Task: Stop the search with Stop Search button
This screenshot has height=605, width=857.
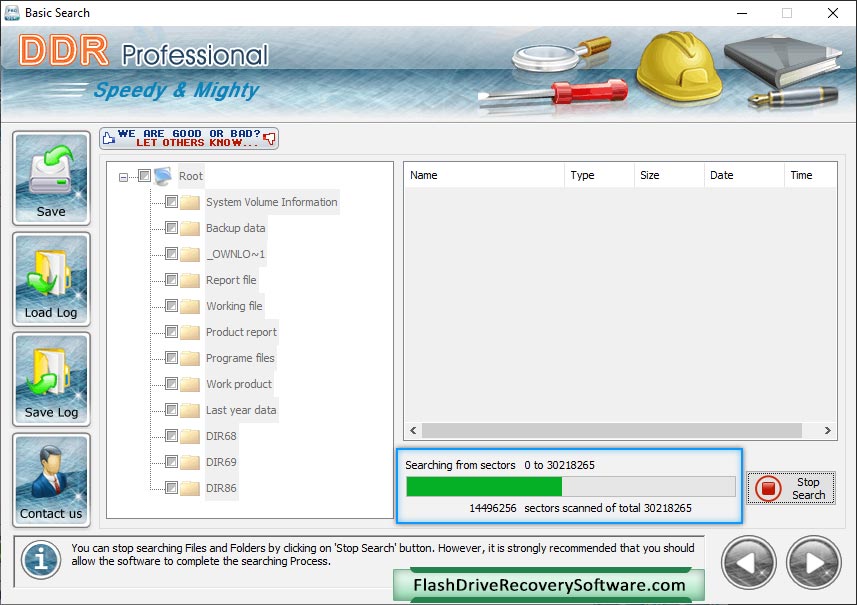Action: [x=791, y=488]
